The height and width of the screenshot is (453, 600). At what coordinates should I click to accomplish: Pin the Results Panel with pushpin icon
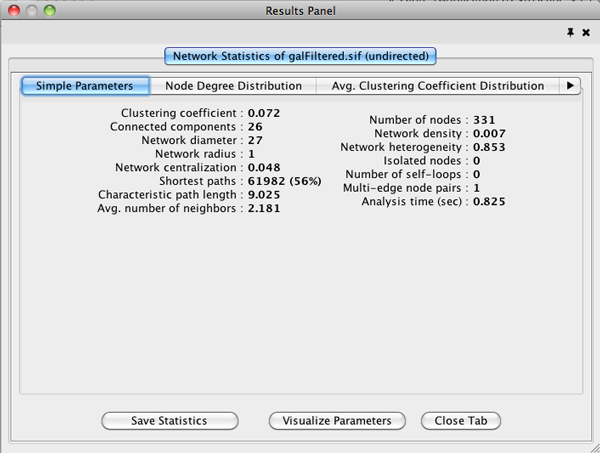[571, 33]
